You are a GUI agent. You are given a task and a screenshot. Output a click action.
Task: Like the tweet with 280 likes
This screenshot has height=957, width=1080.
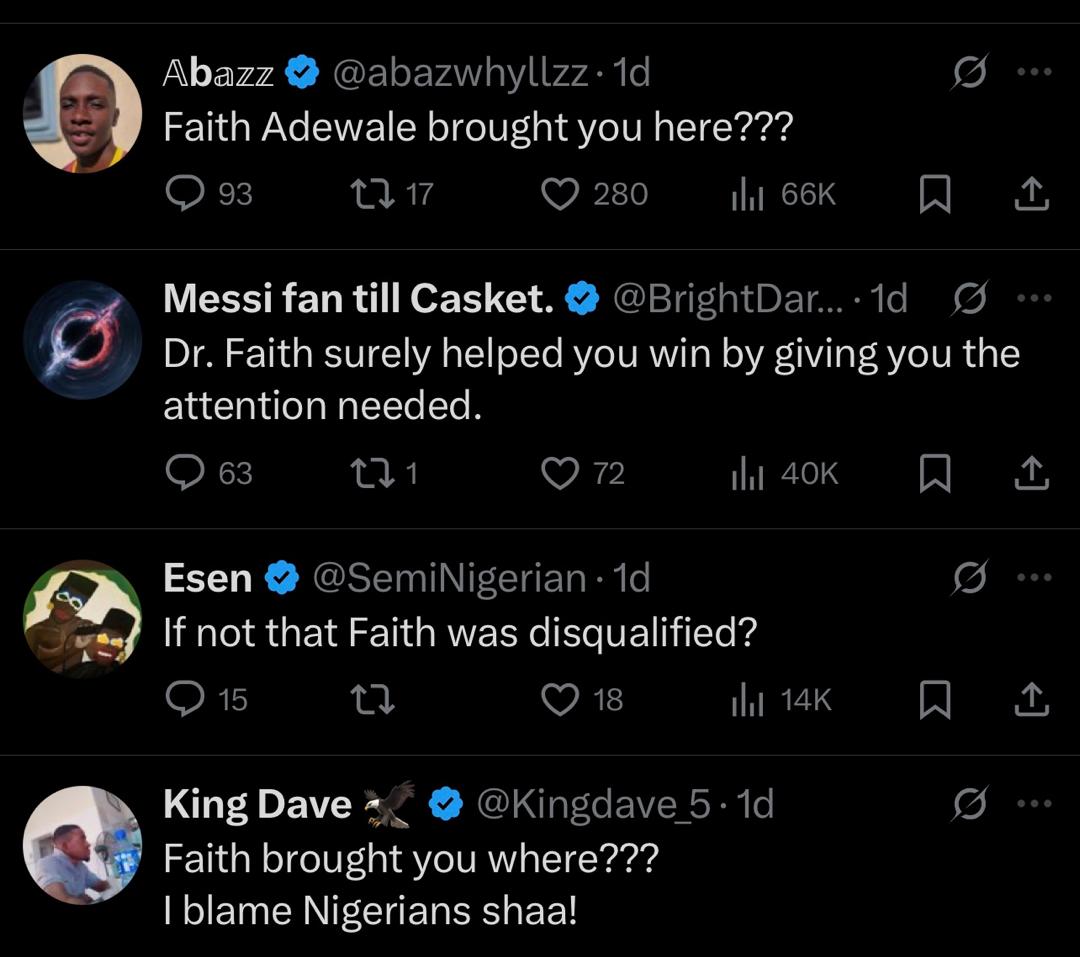(x=559, y=193)
